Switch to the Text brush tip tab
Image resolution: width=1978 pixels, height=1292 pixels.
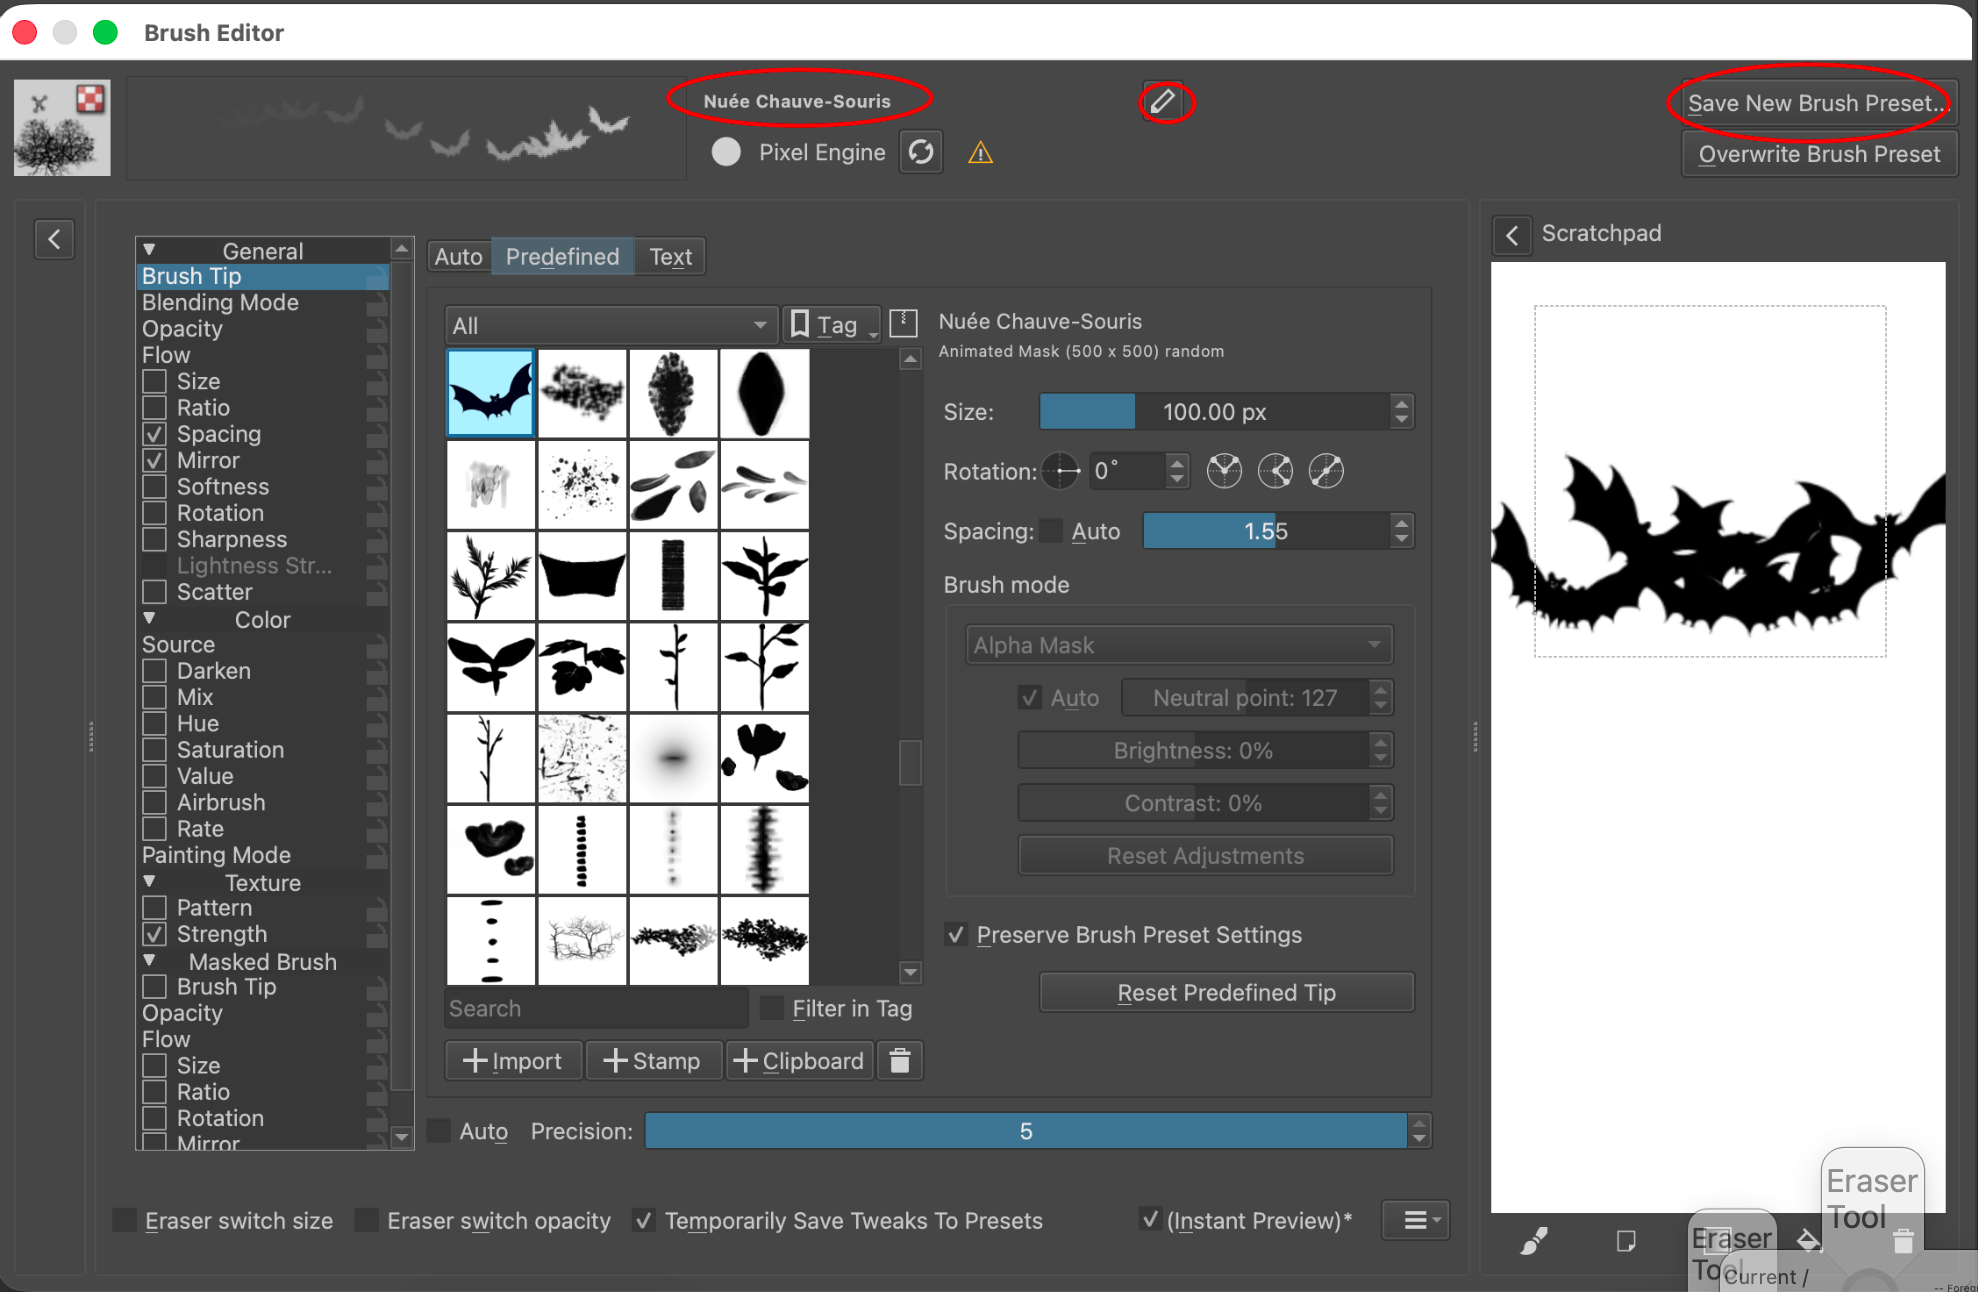[670, 257]
